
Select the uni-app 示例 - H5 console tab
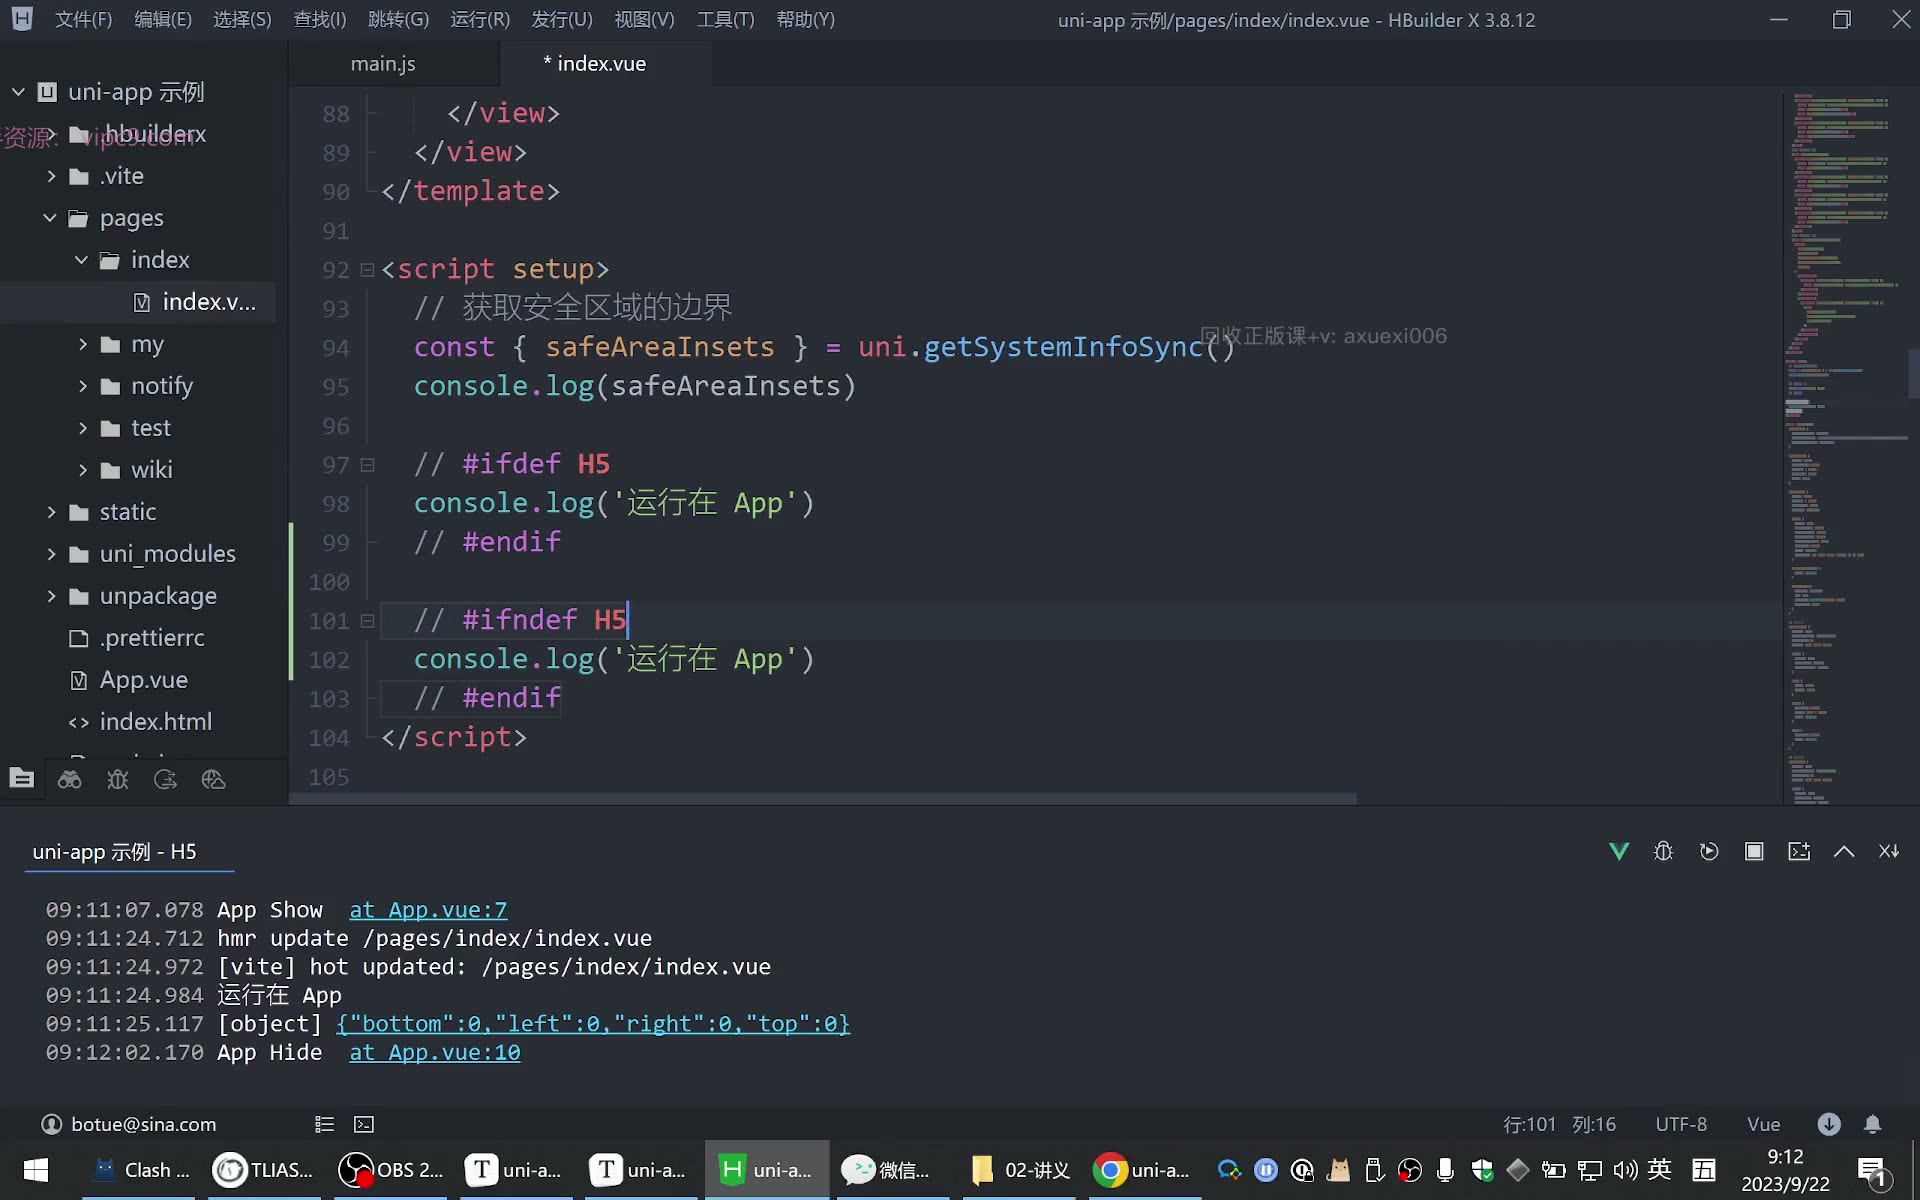(x=115, y=852)
